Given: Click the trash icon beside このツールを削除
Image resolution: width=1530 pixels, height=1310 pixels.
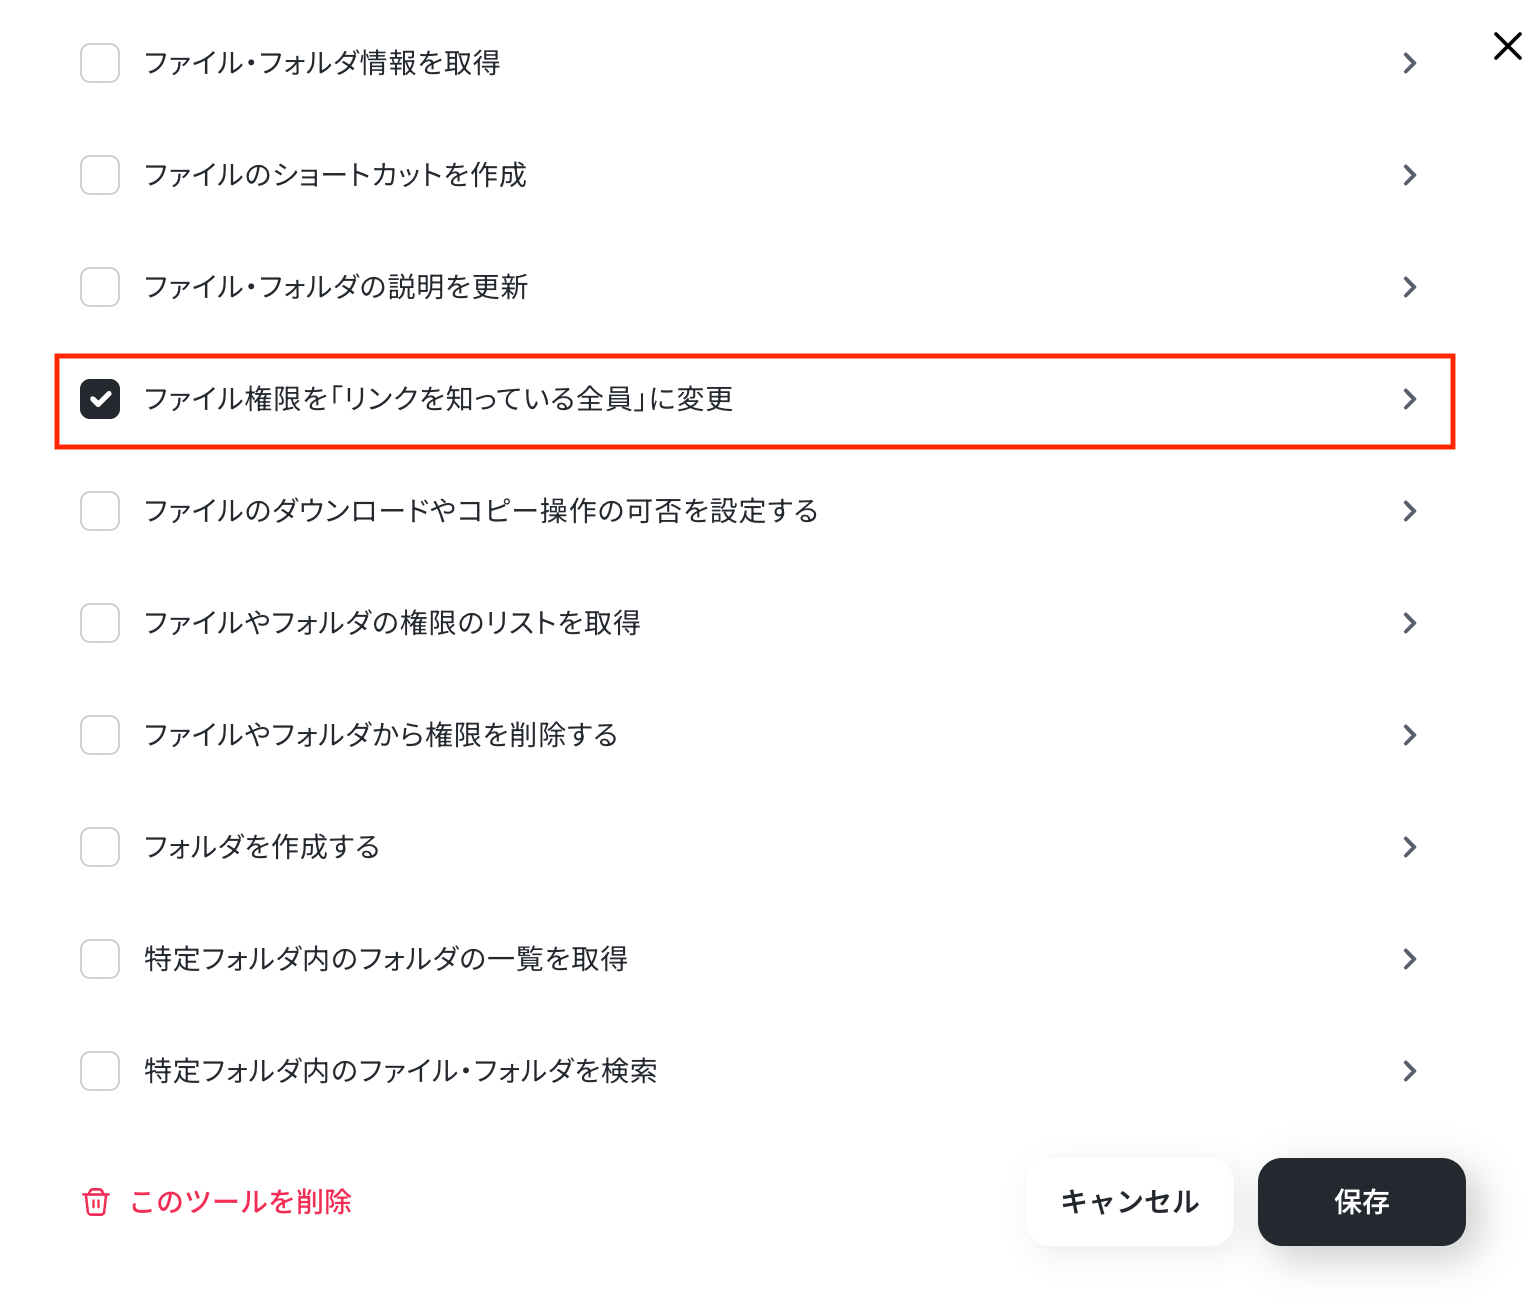Looking at the screenshot, I should point(96,1202).
